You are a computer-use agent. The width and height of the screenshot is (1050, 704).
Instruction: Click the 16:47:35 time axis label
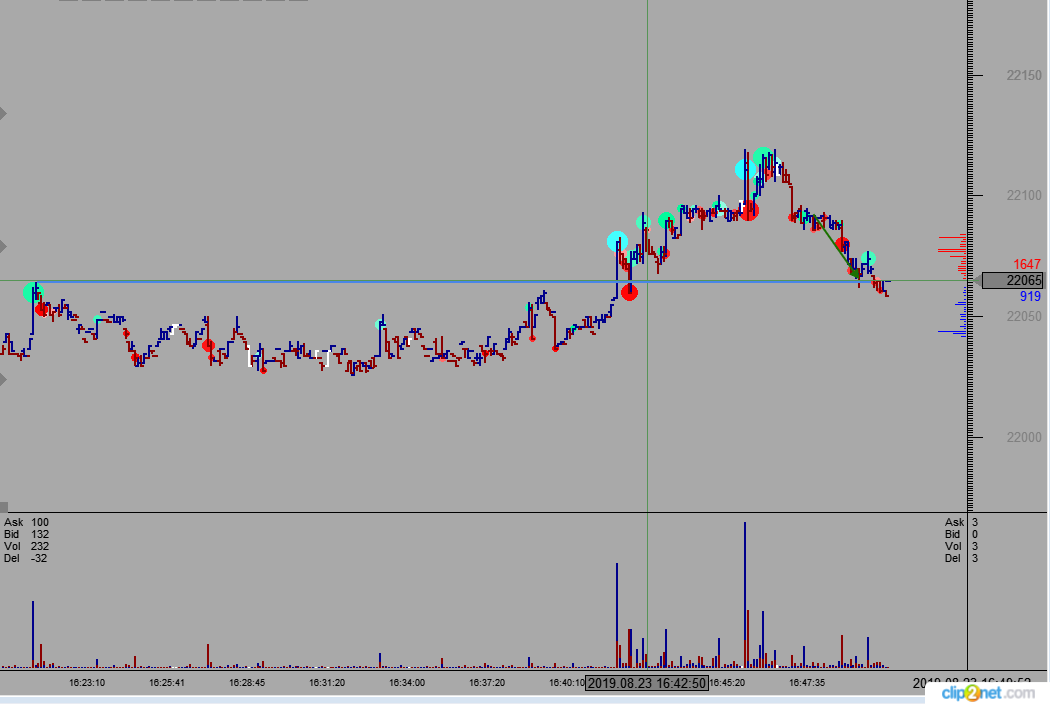[807, 683]
